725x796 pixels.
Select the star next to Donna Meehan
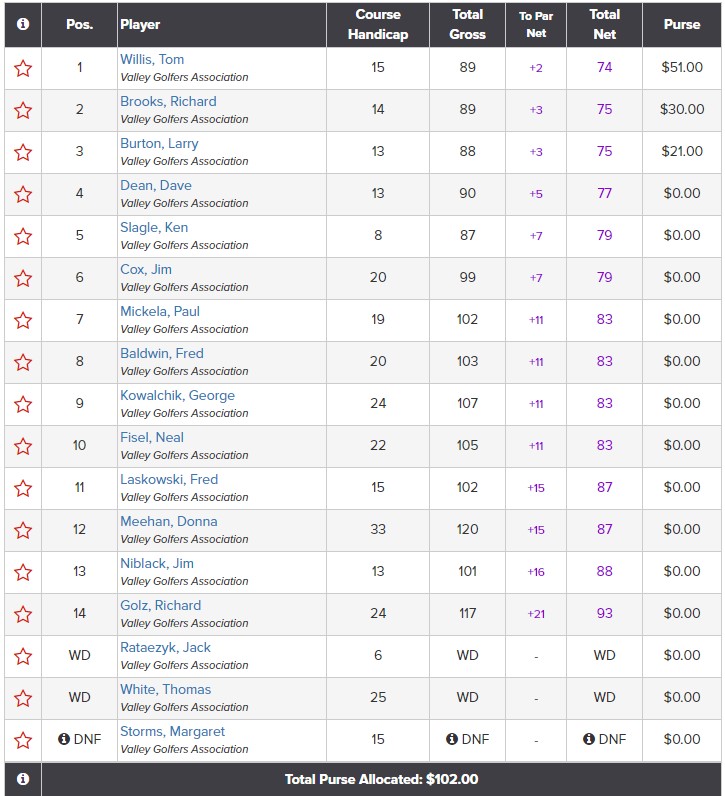[x=23, y=530]
